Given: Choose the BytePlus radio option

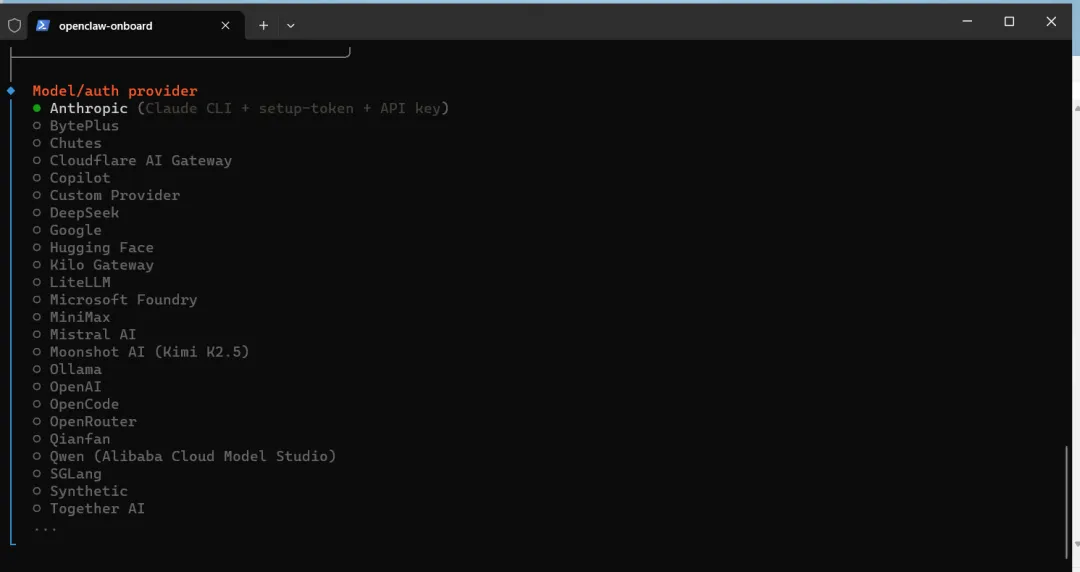Looking at the screenshot, I should click(x=76, y=125).
